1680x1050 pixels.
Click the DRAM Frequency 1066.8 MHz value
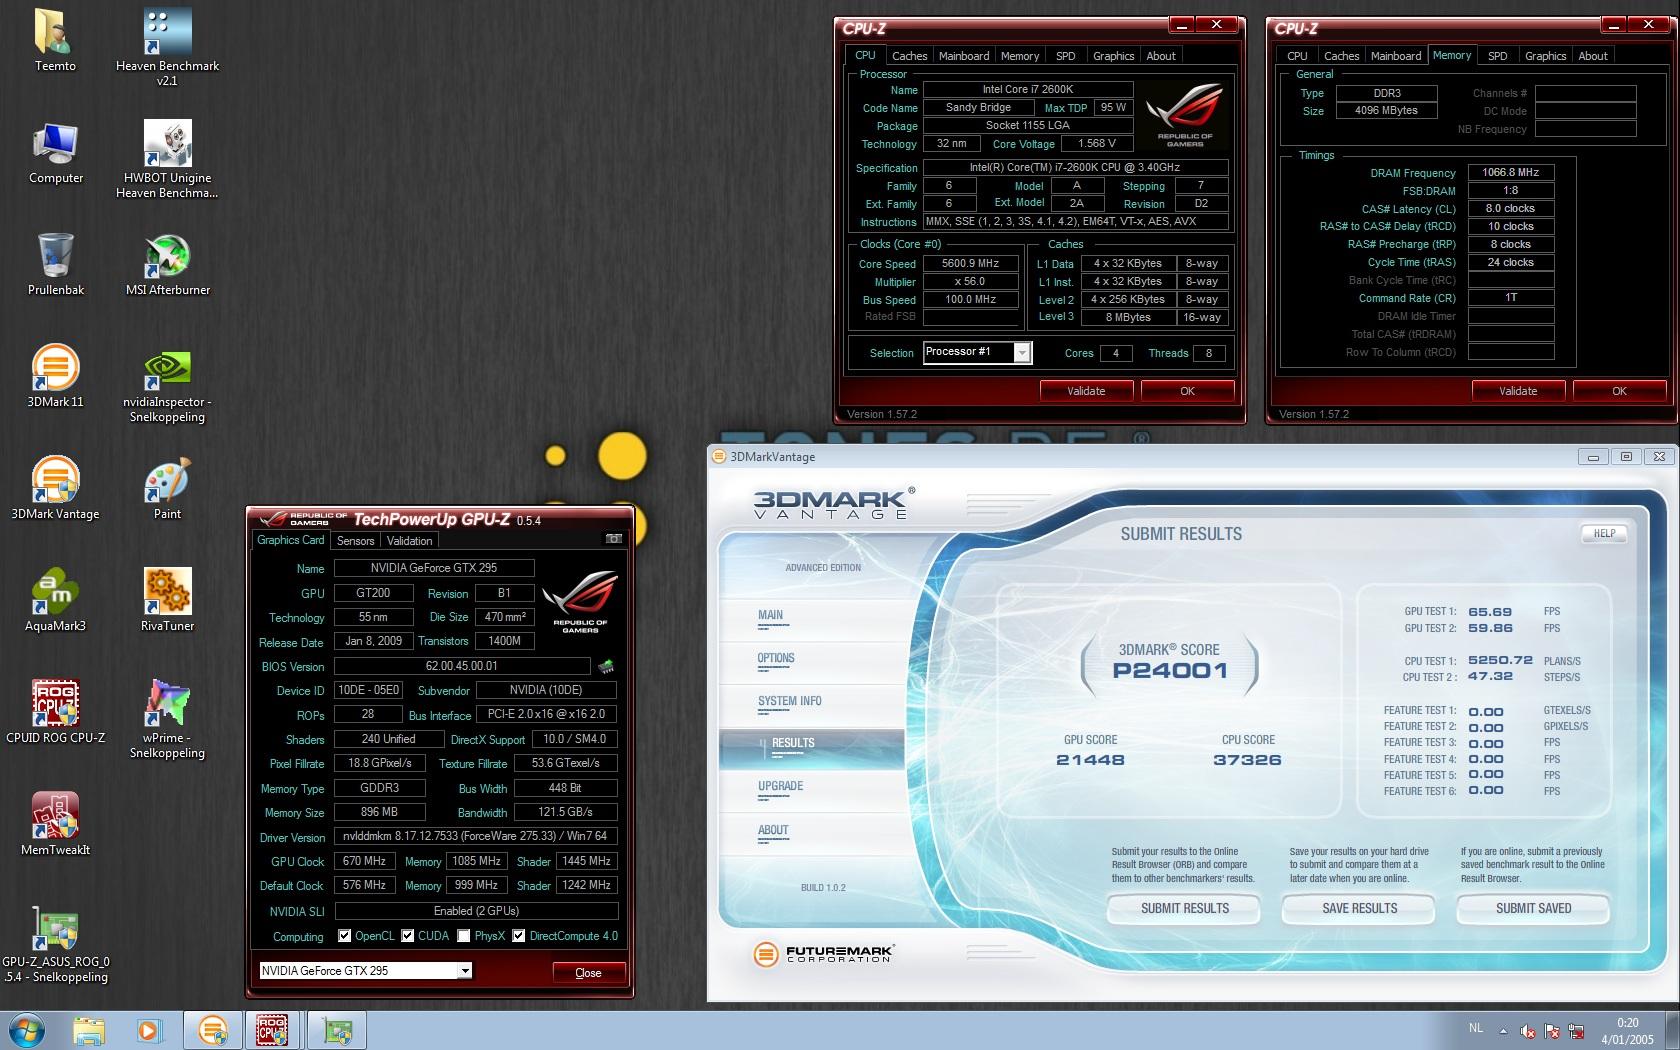(x=1510, y=172)
